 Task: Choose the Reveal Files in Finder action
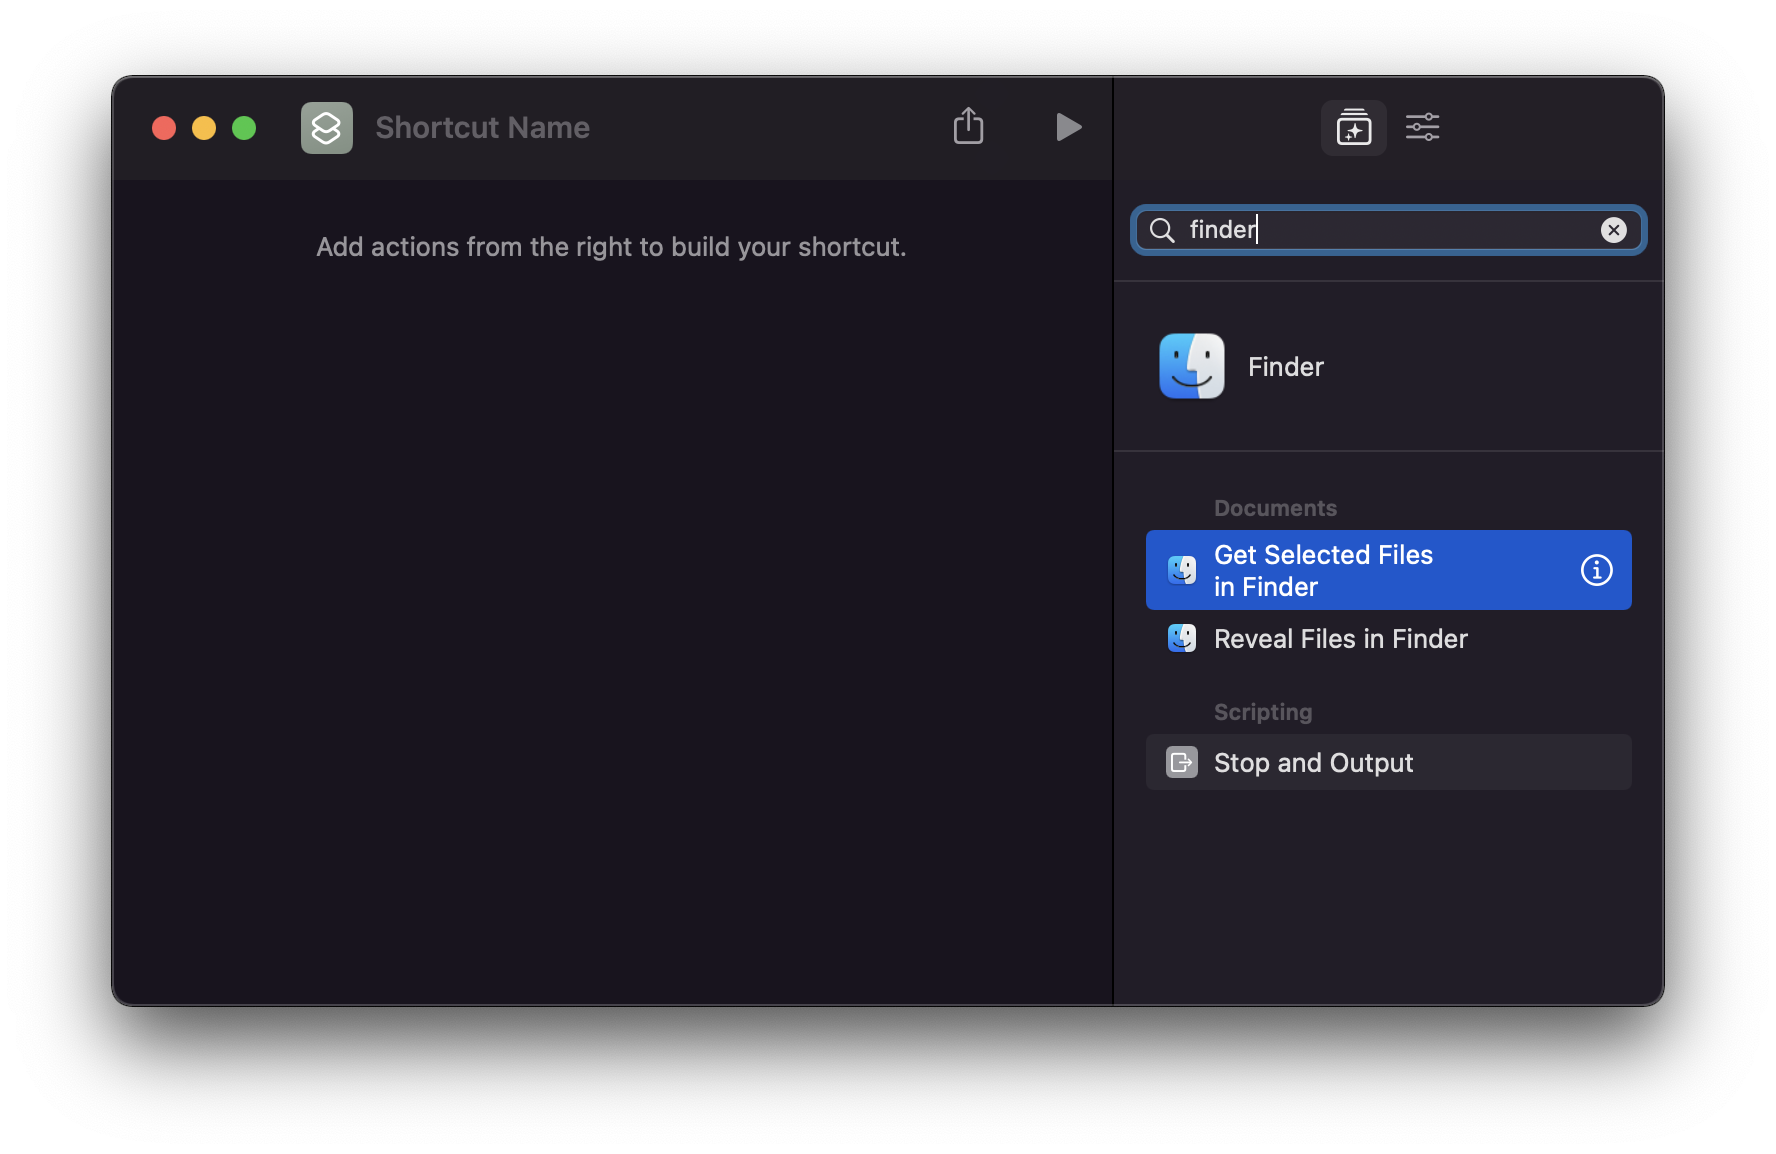(x=1340, y=639)
